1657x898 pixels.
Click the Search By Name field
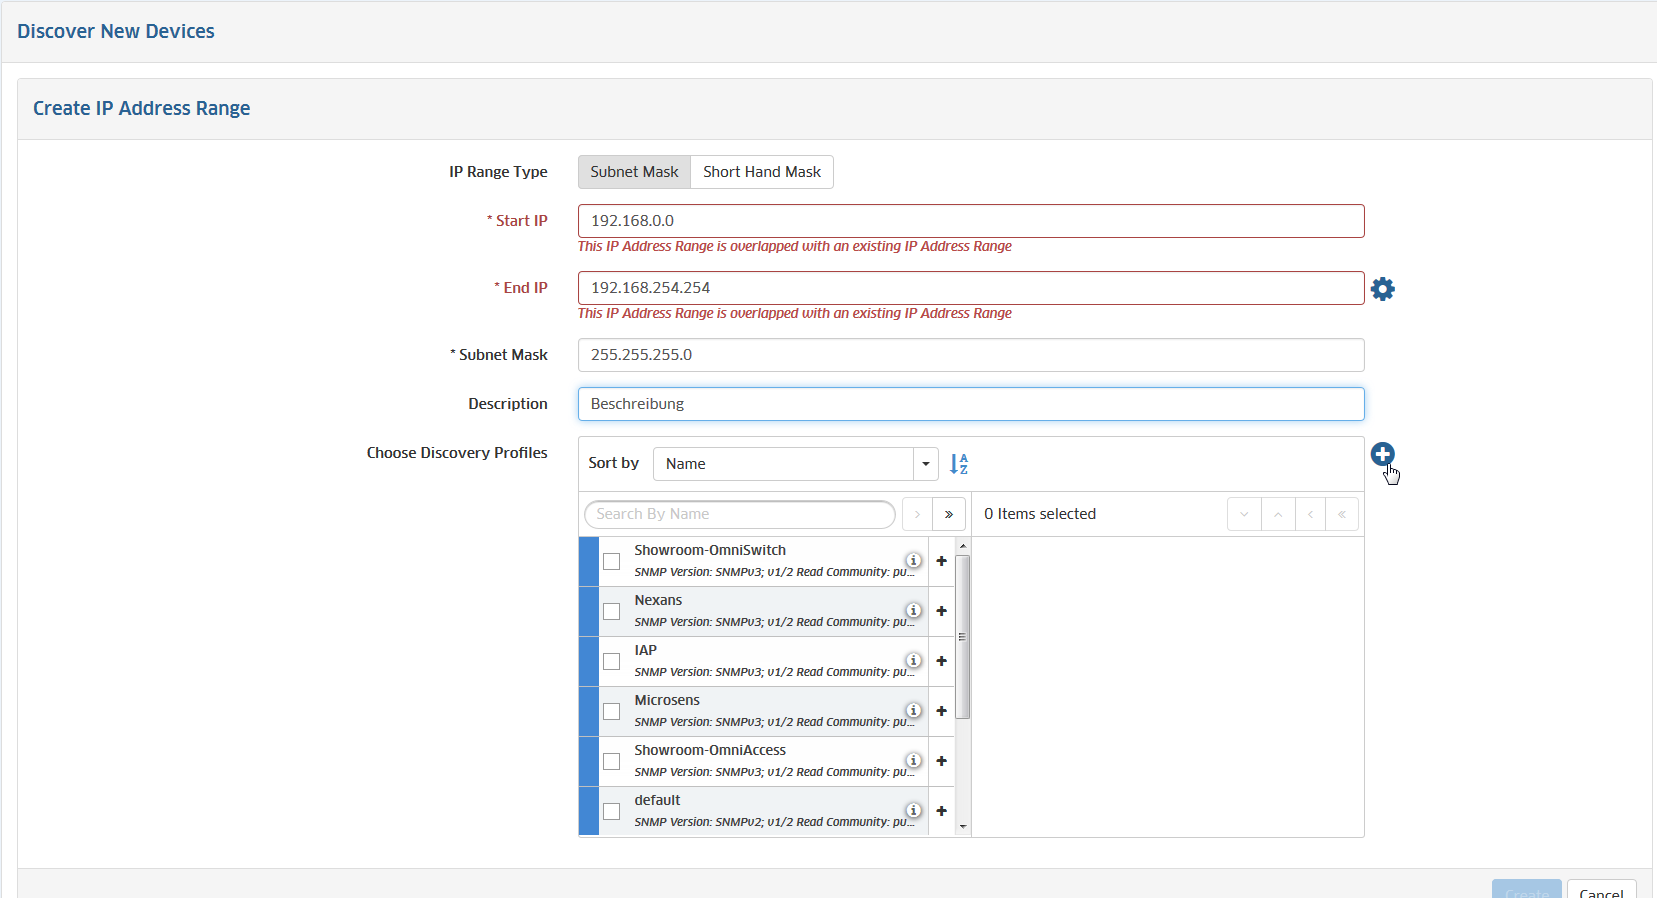pos(740,514)
